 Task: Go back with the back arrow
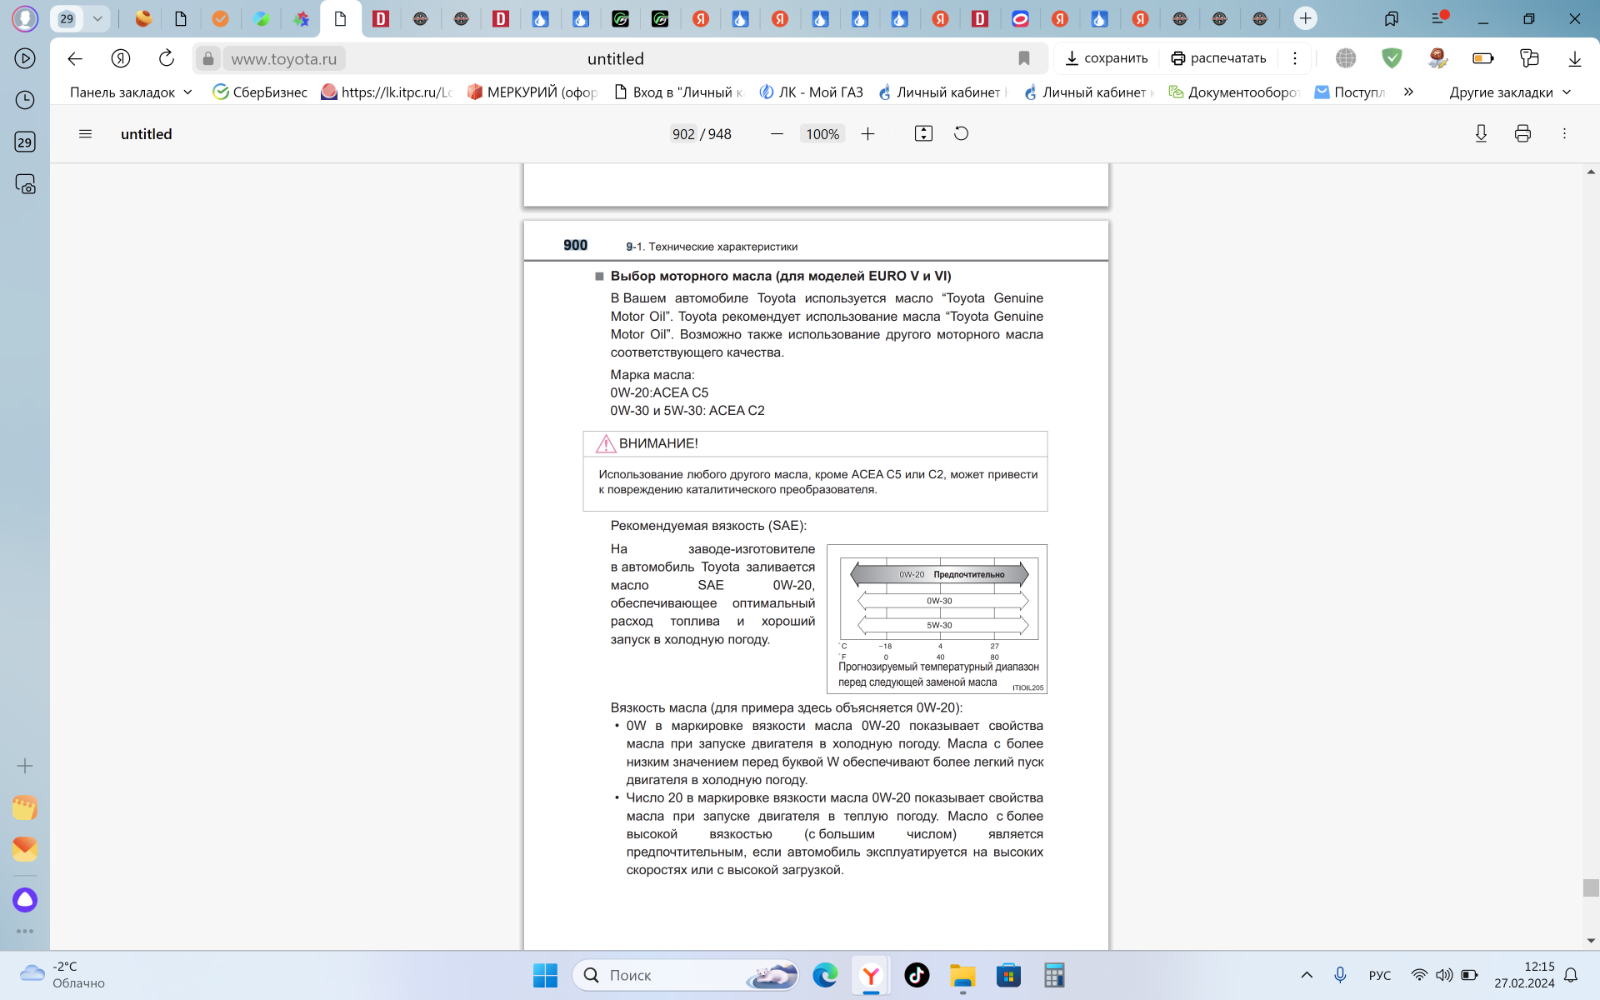click(x=75, y=58)
